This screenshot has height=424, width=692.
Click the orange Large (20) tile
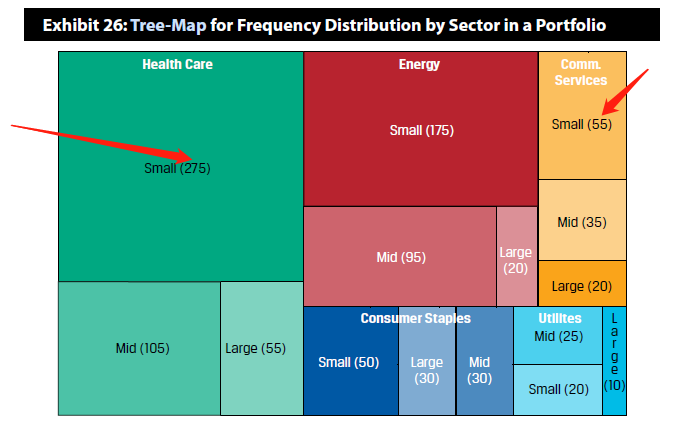(582, 283)
